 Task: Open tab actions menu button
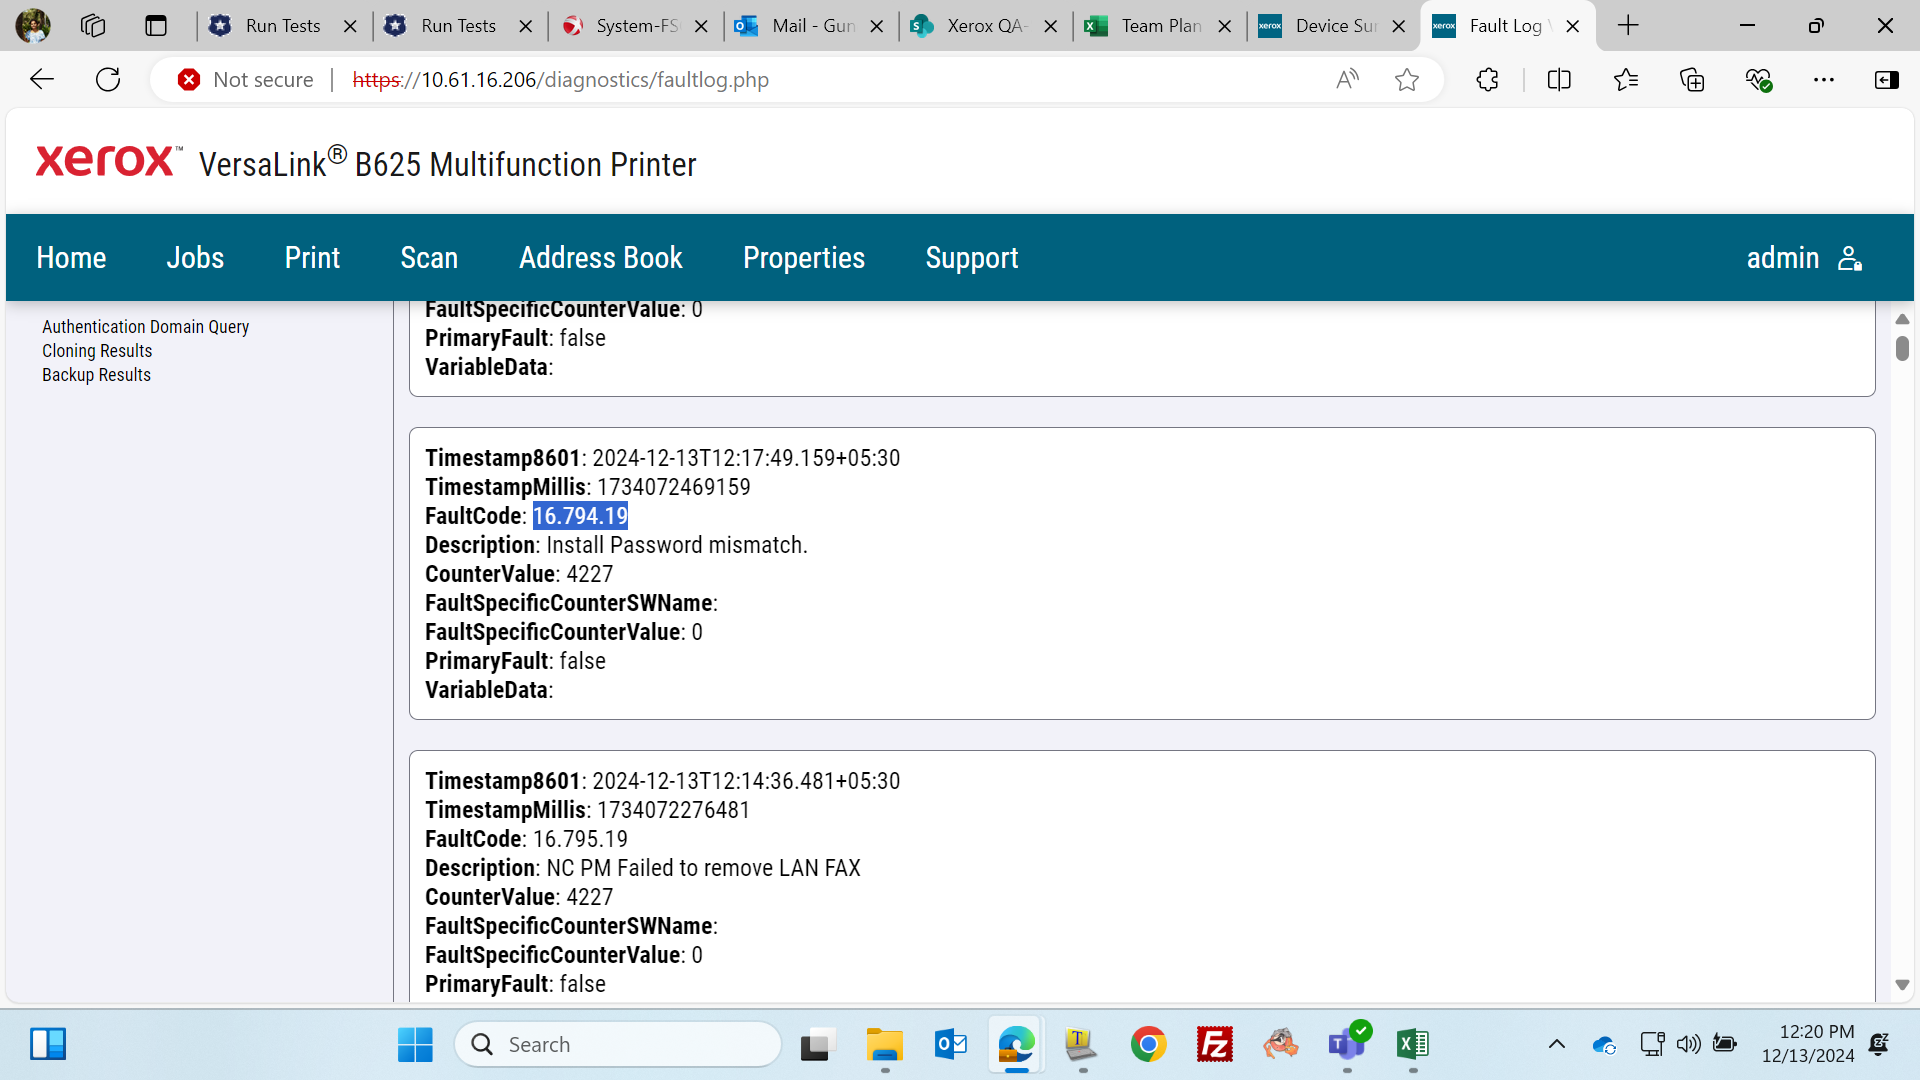pos(156,26)
